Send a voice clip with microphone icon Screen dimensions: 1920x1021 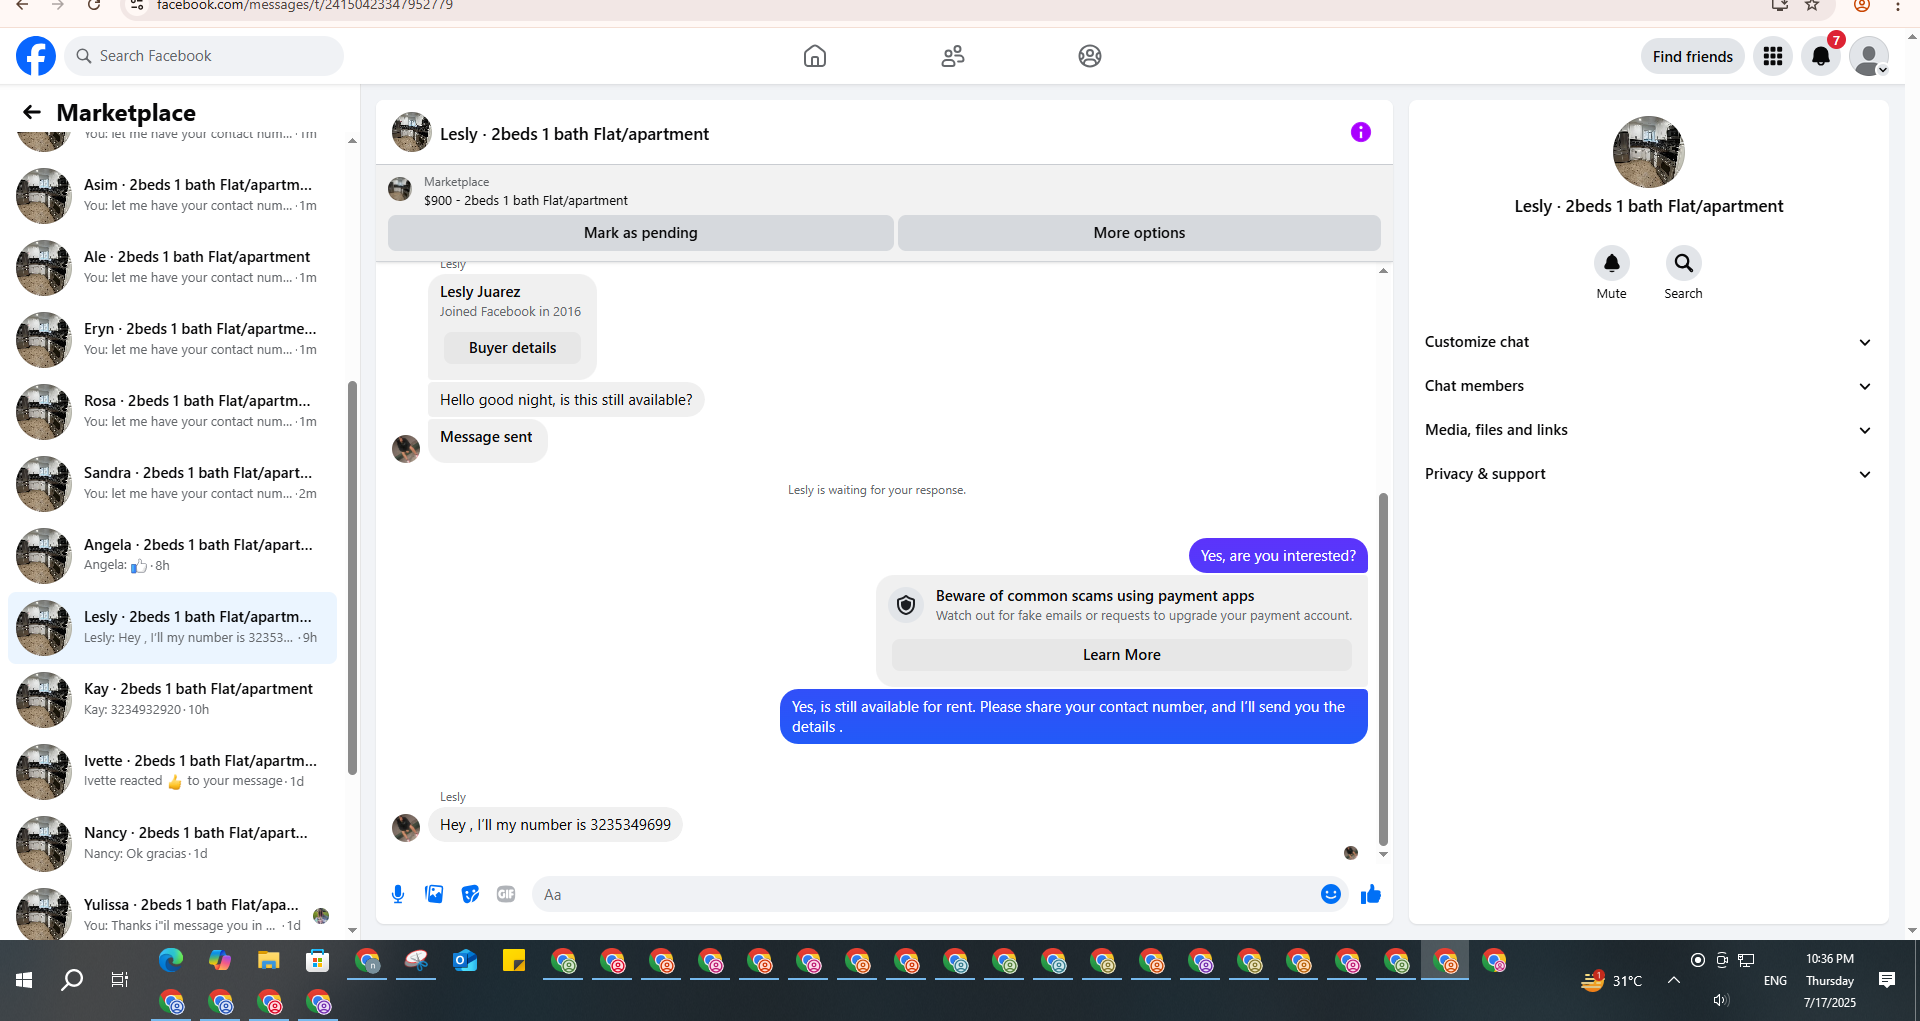pyautogui.click(x=398, y=894)
